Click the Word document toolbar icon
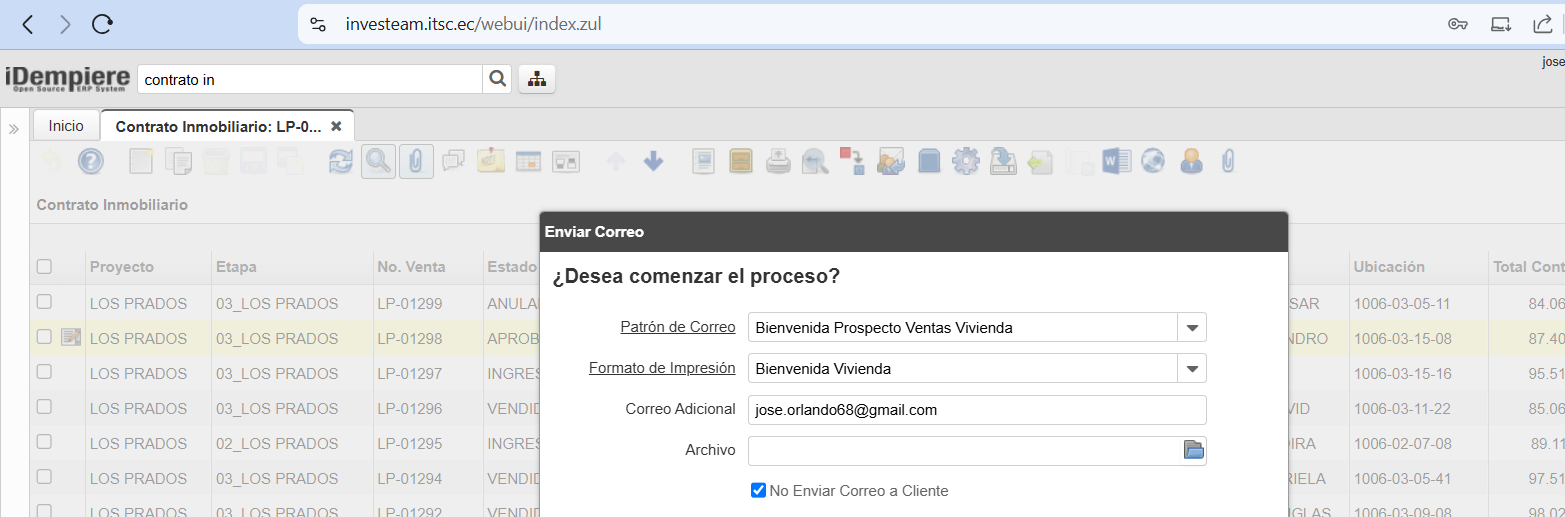 (x=1116, y=161)
